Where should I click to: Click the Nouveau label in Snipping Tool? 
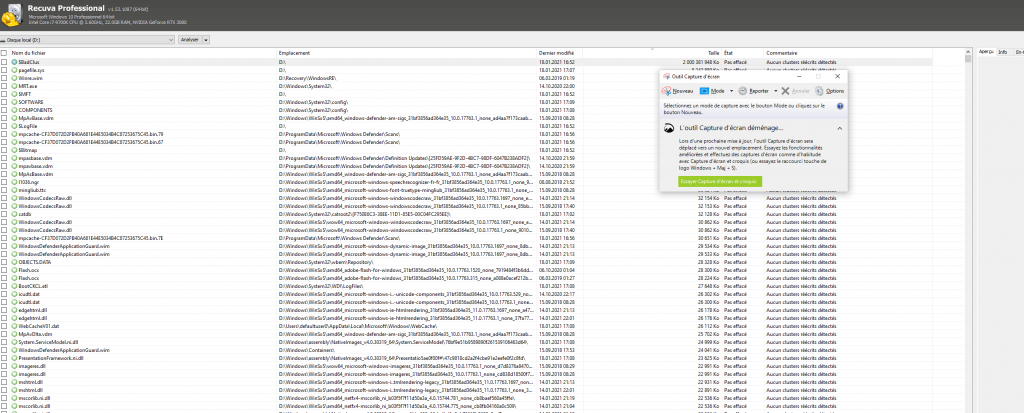tap(682, 91)
